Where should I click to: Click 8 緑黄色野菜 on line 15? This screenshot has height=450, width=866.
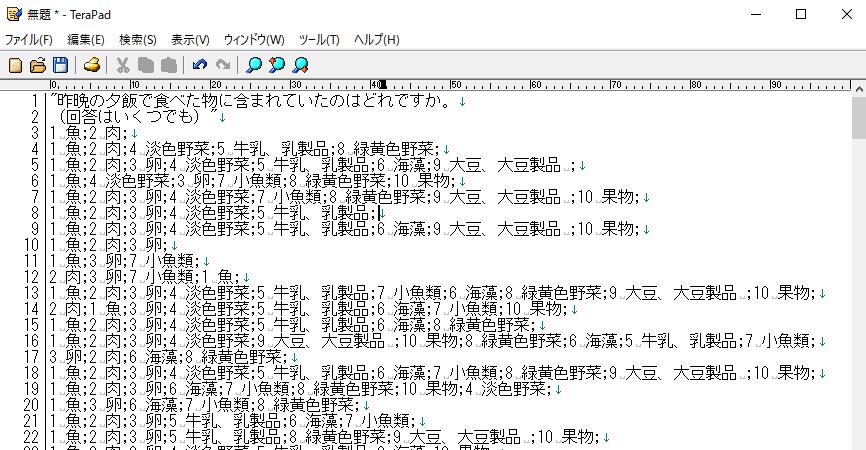click(x=482, y=325)
